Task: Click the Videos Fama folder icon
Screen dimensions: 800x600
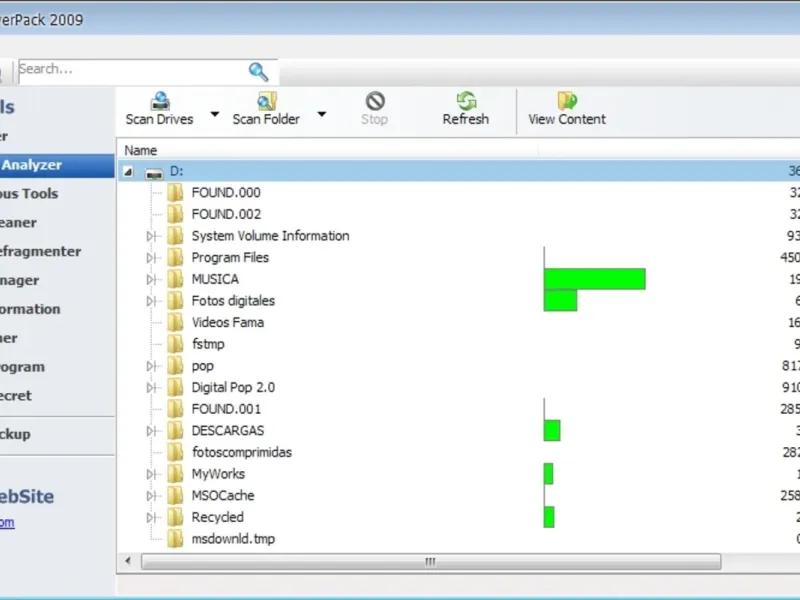Action: 175,322
